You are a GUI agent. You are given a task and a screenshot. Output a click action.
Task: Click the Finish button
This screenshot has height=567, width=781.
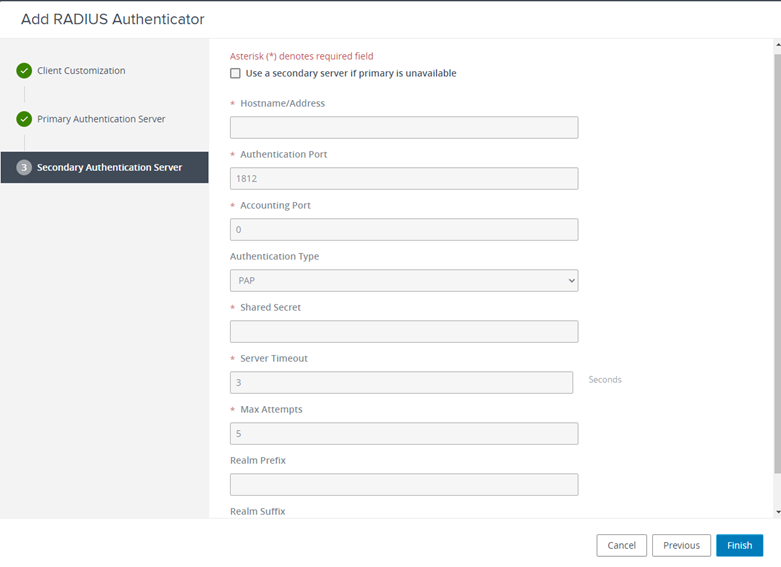[x=739, y=545]
